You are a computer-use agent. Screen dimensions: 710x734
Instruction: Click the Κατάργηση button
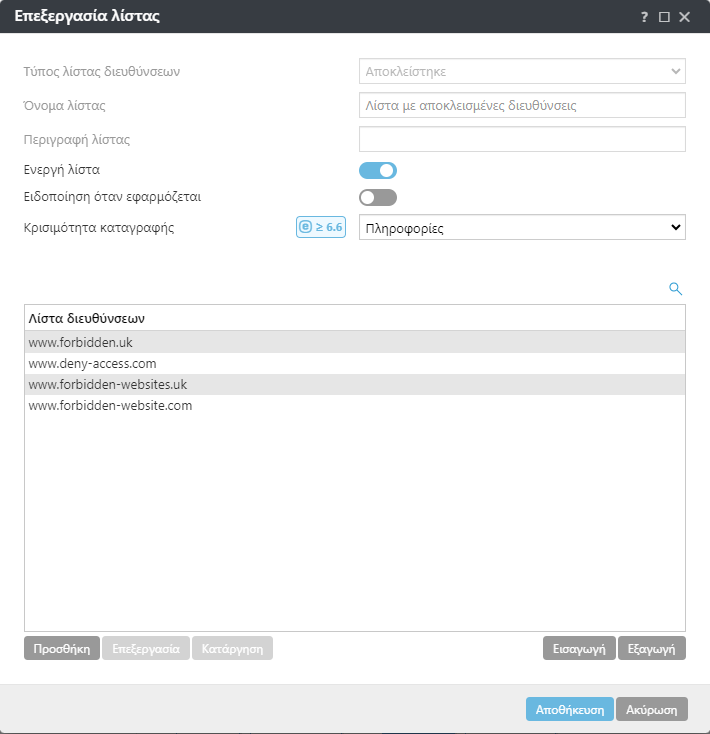tap(232, 648)
